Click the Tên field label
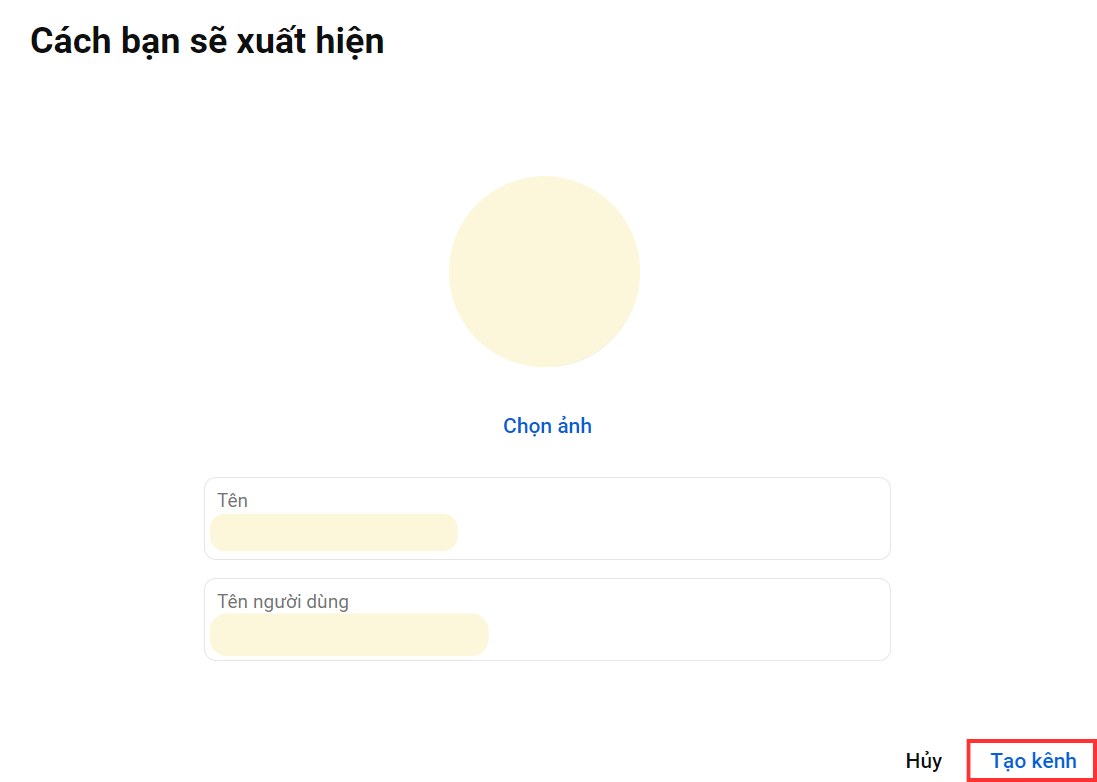Screen dimensions: 1097x782 click(x=232, y=500)
